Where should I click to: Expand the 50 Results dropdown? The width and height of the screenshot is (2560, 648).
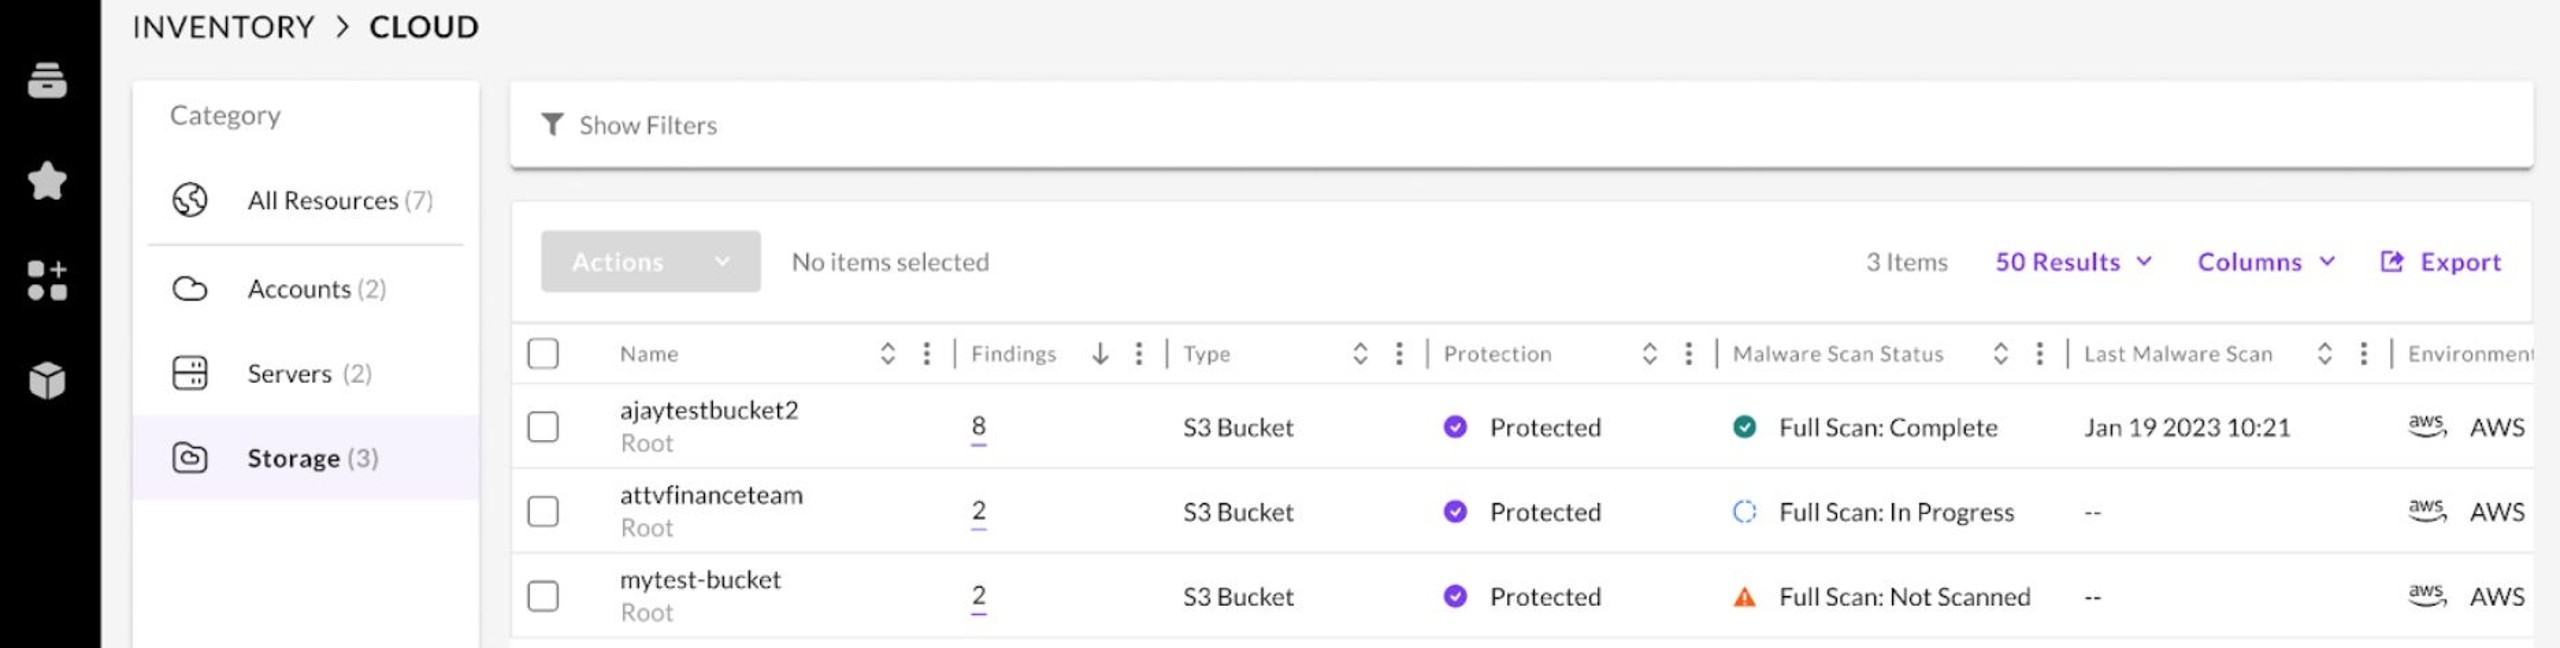[2073, 262]
